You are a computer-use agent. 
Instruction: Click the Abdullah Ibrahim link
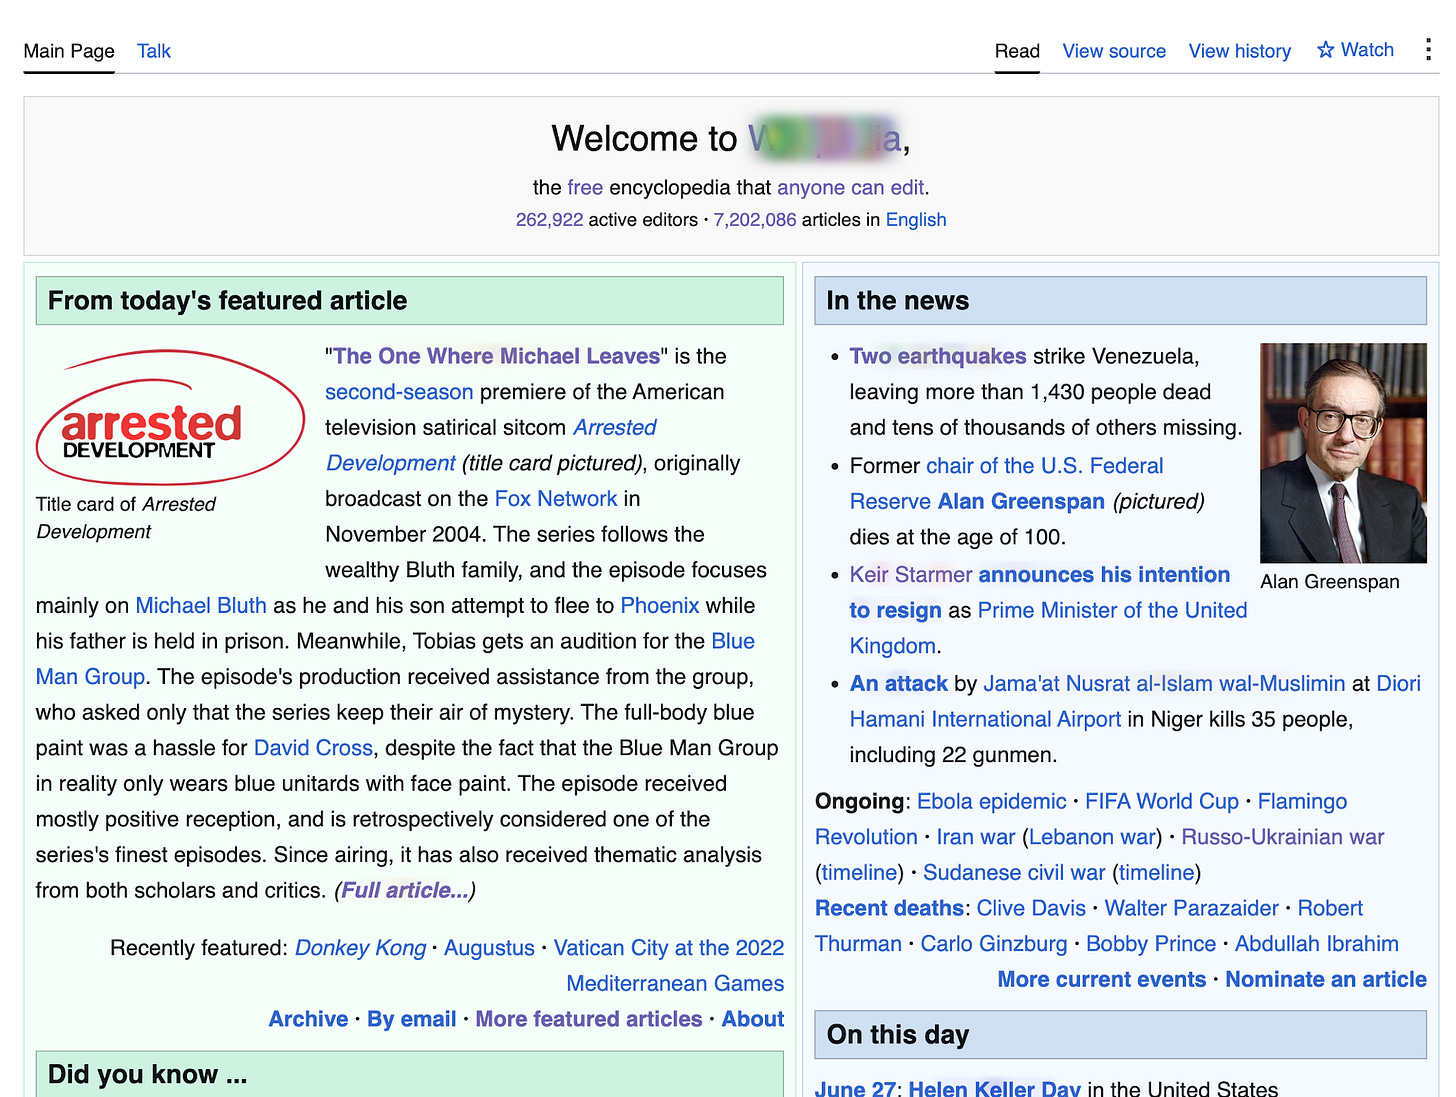1317,944
